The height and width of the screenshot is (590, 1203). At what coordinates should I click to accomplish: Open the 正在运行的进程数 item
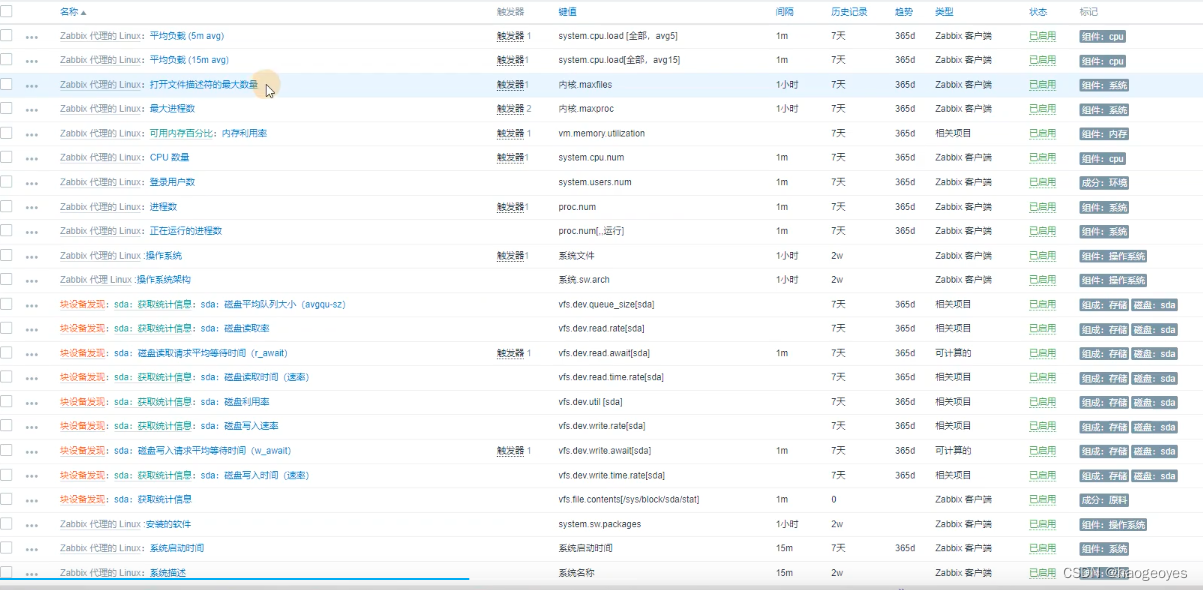click(x=186, y=231)
